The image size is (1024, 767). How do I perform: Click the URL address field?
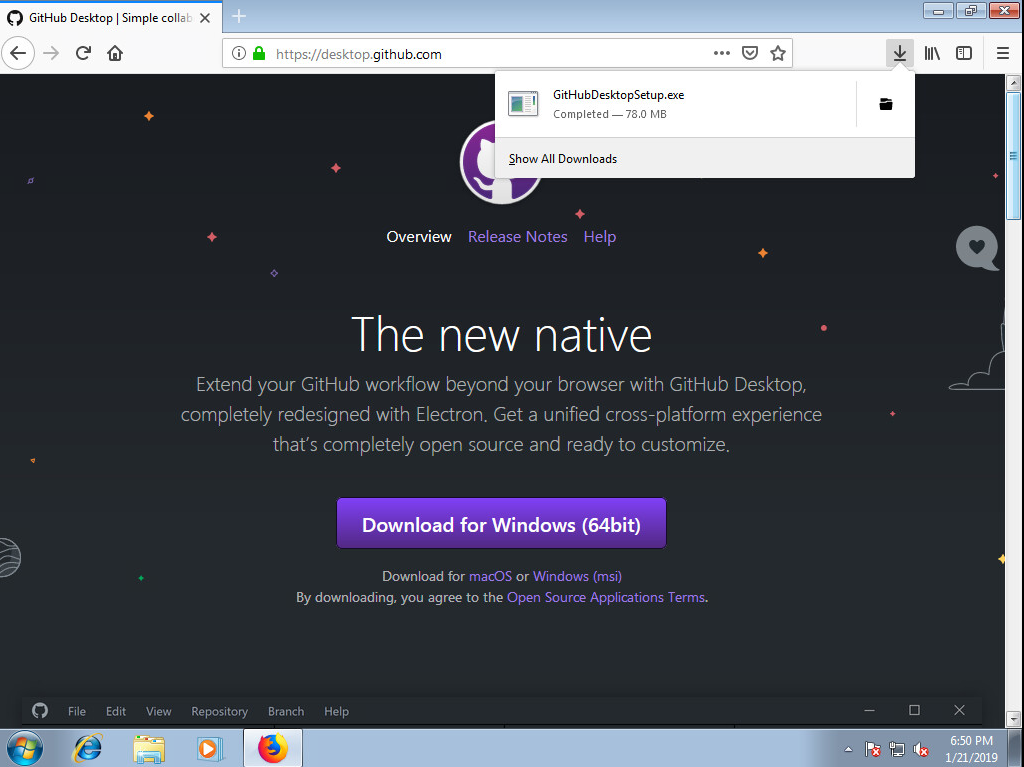[x=490, y=54]
